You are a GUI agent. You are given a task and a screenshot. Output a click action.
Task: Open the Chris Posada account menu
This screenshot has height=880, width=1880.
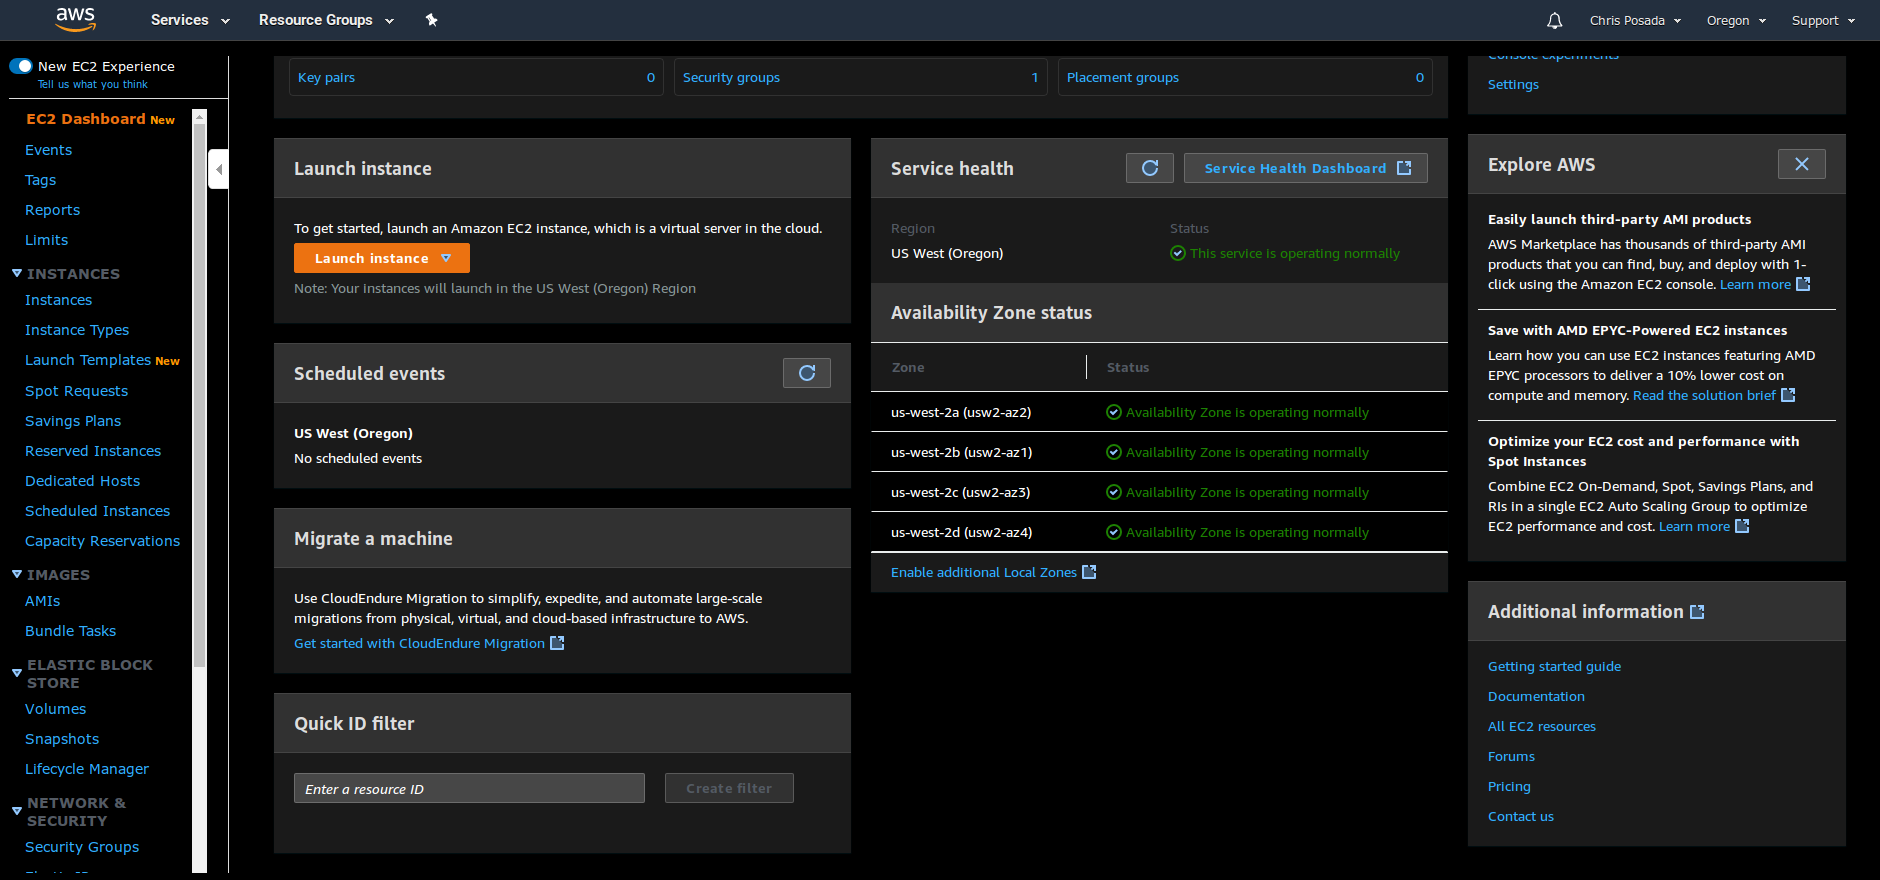(1635, 20)
